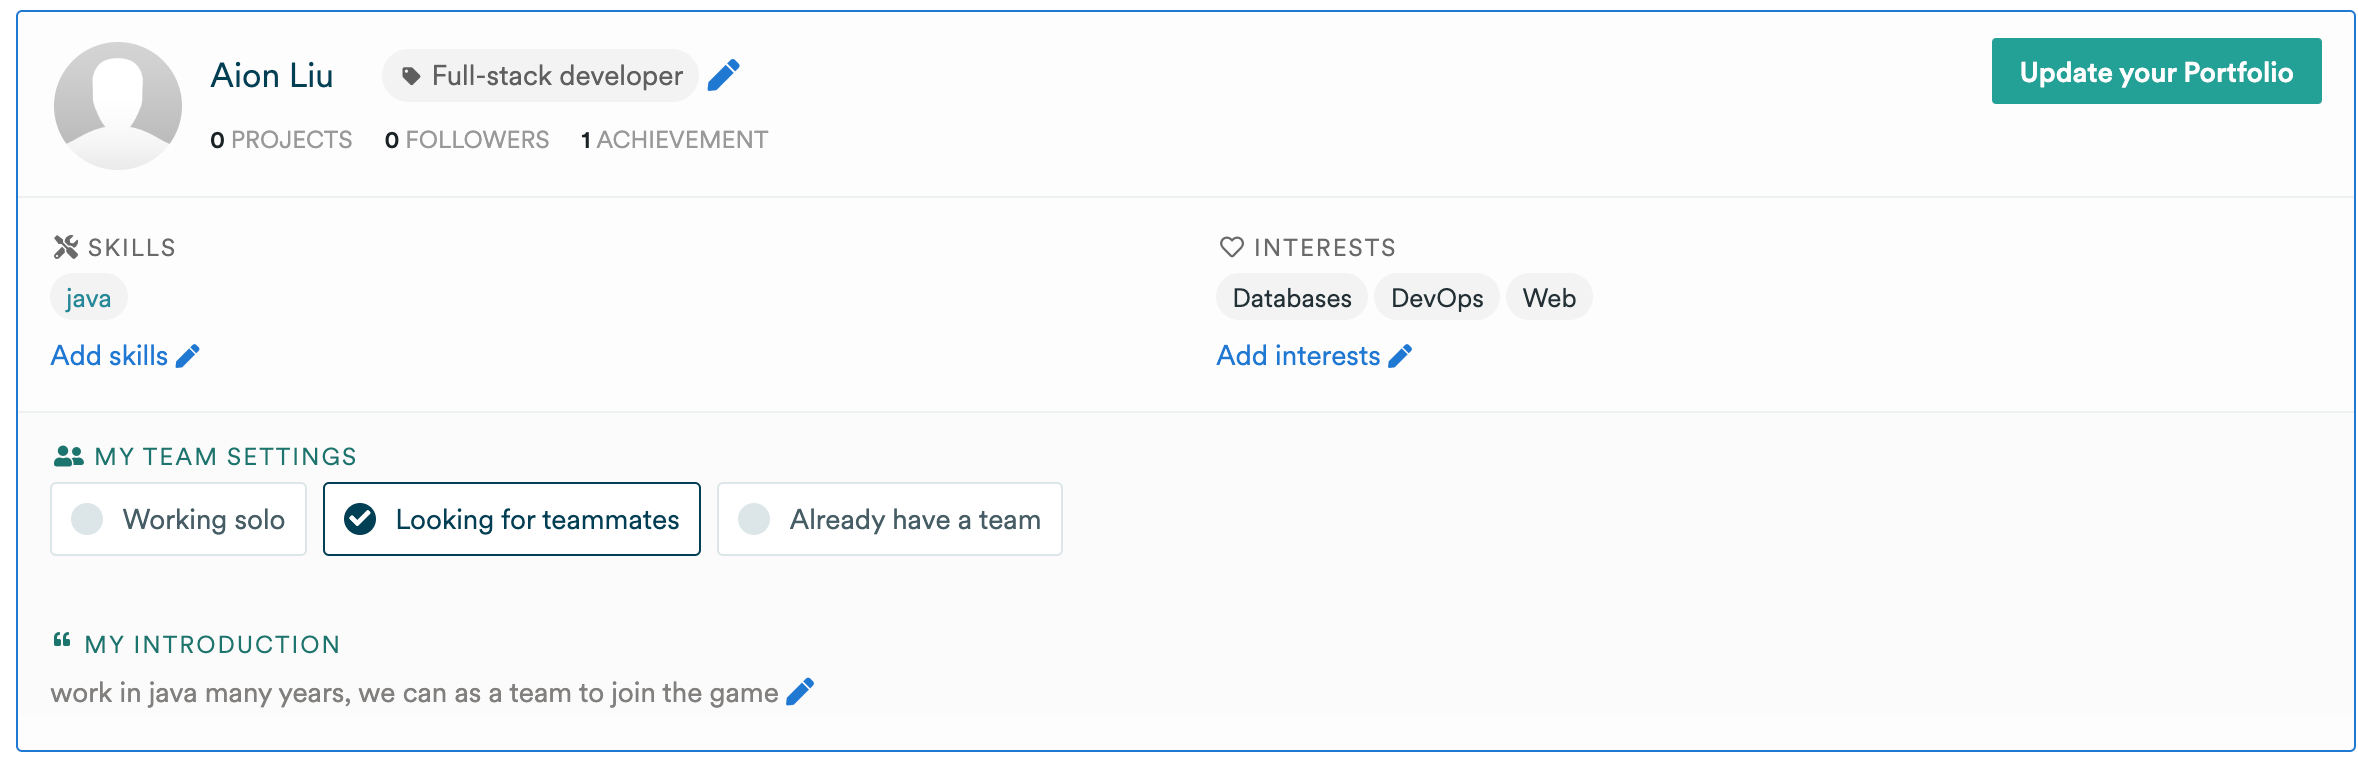Image resolution: width=2358 pixels, height=758 pixels.
Task: Open the Add interests link
Action: coord(1298,356)
